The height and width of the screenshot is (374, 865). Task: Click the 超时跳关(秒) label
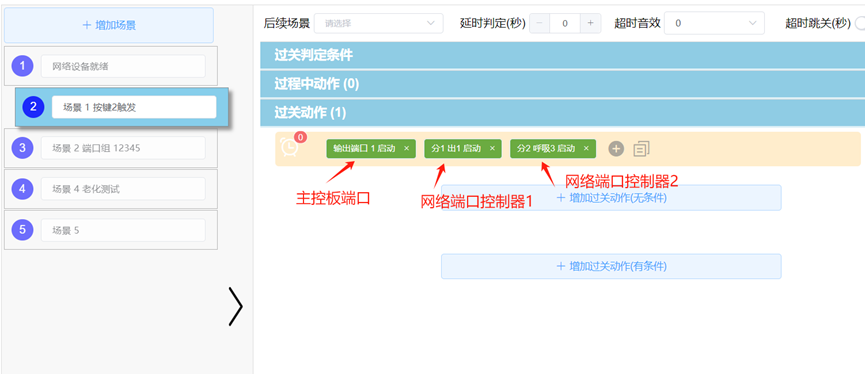click(x=818, y=23)
